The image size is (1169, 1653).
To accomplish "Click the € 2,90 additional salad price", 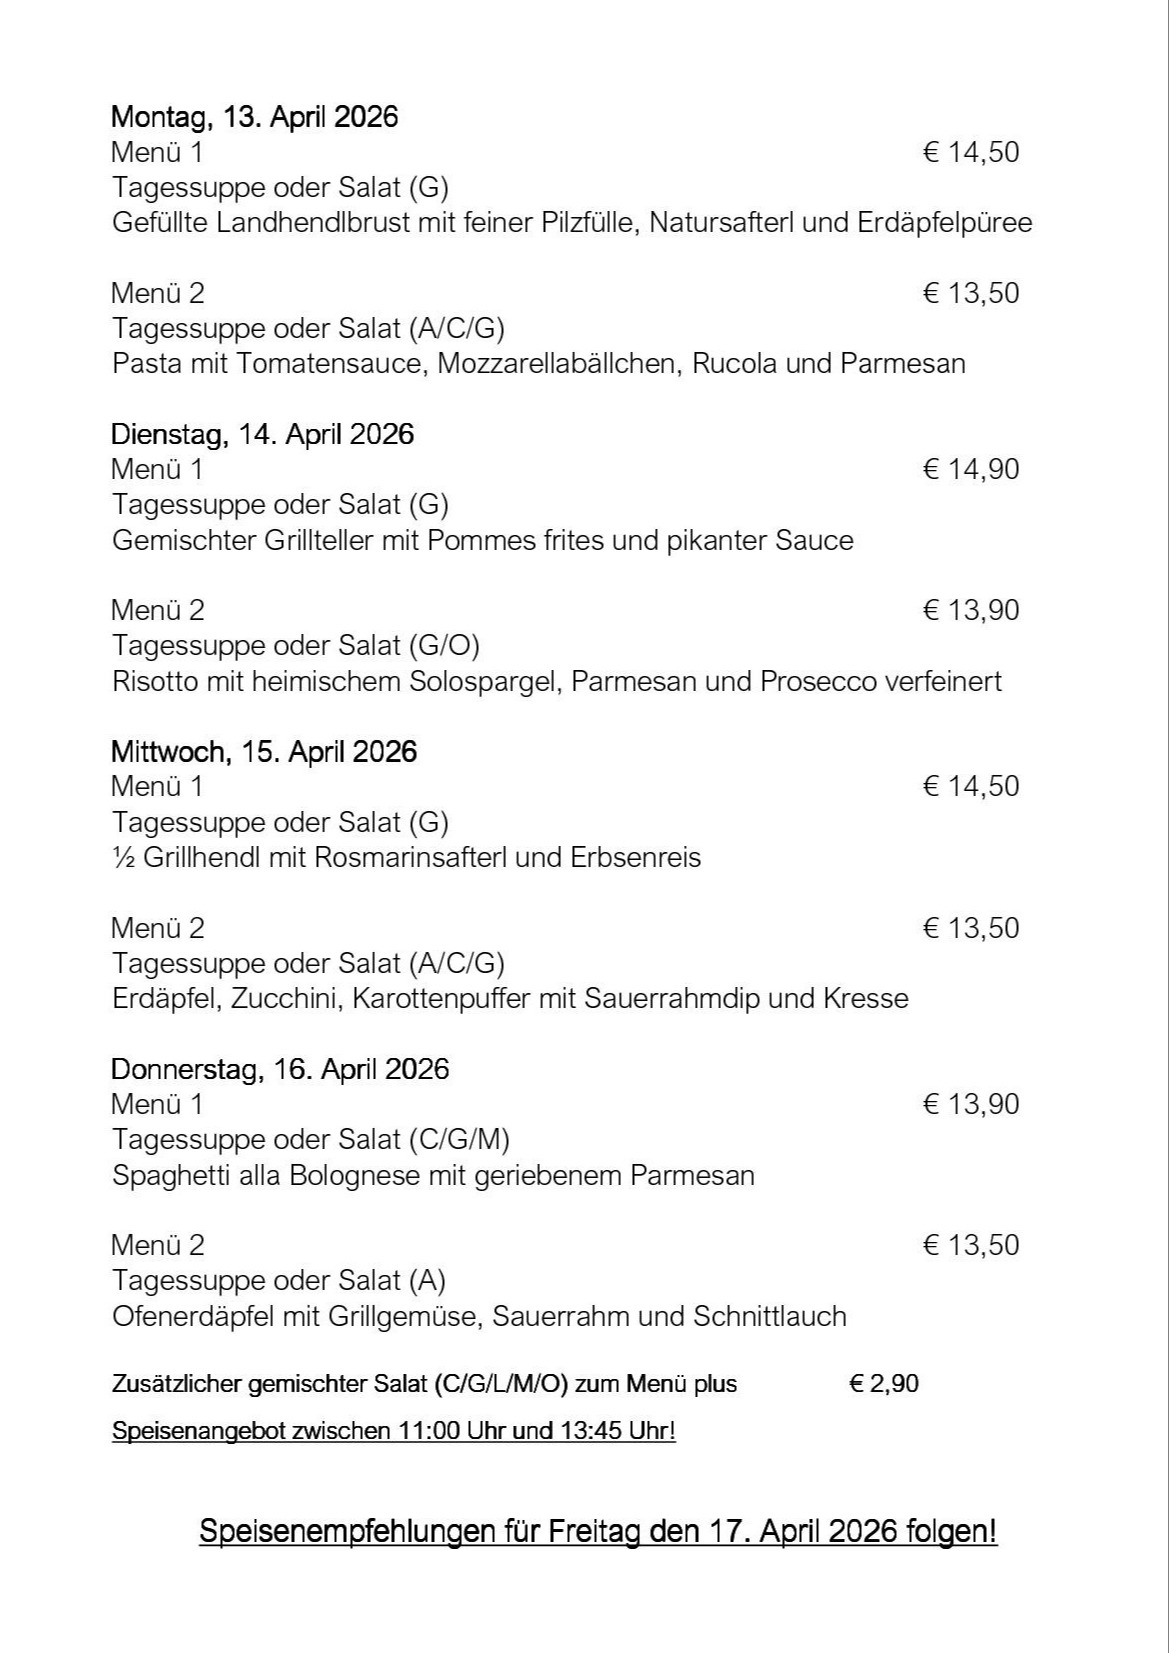I will pyautogui.click(x=884, y=1384).
